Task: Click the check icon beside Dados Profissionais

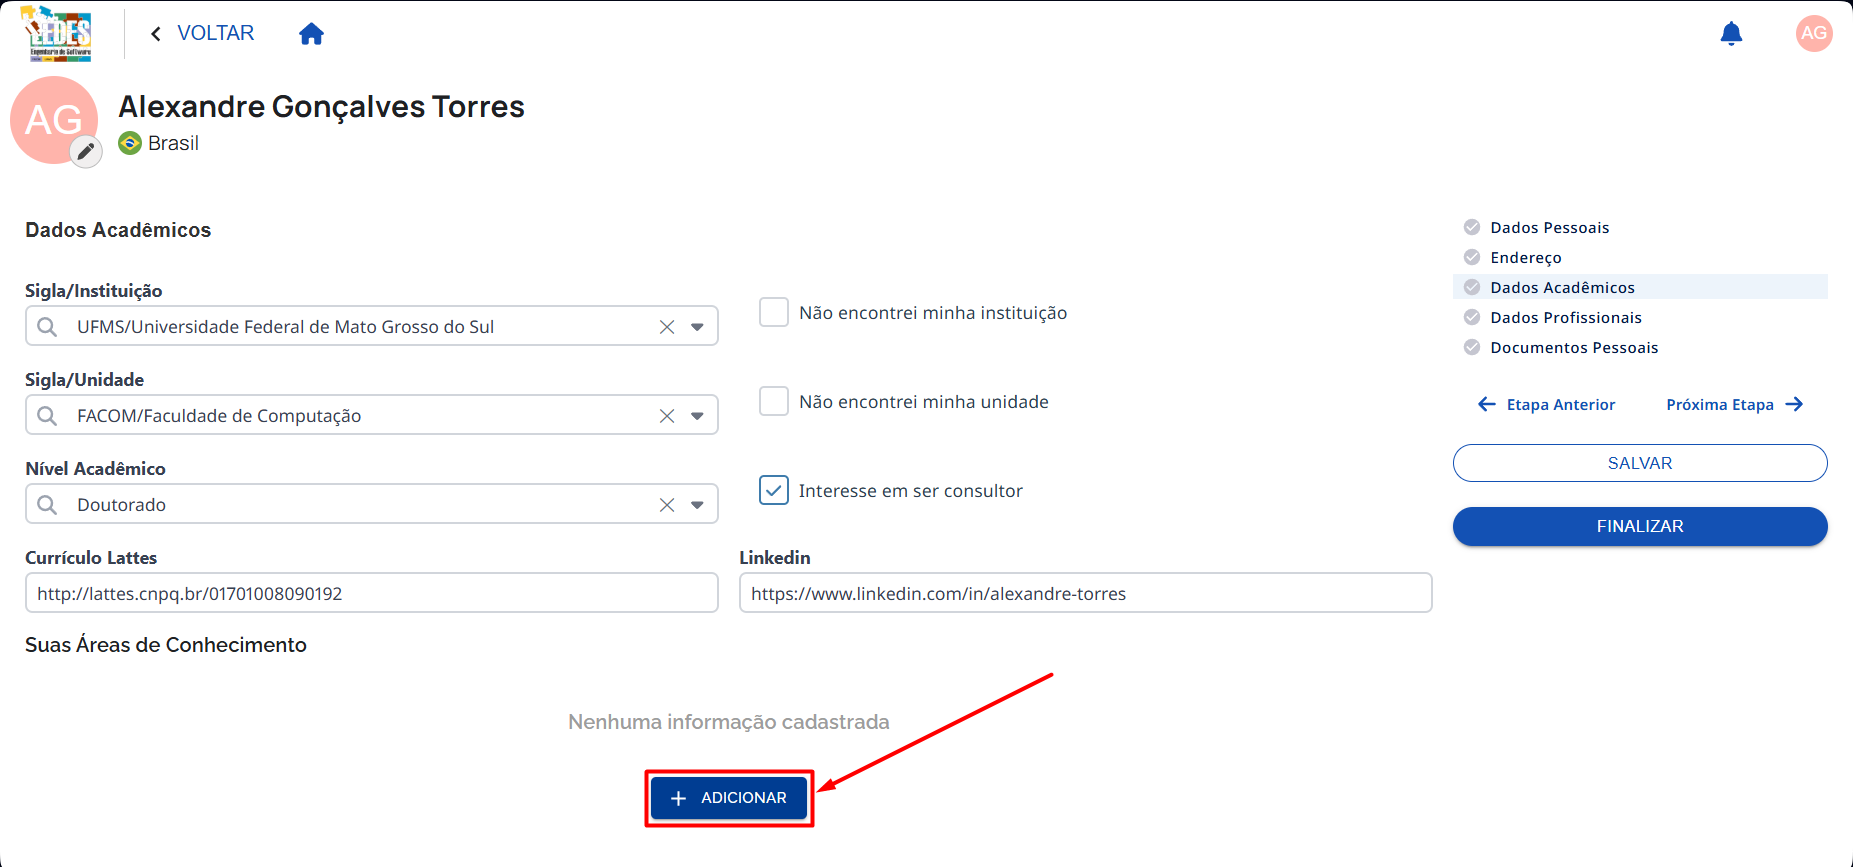Action: (x=1472, y=317)
